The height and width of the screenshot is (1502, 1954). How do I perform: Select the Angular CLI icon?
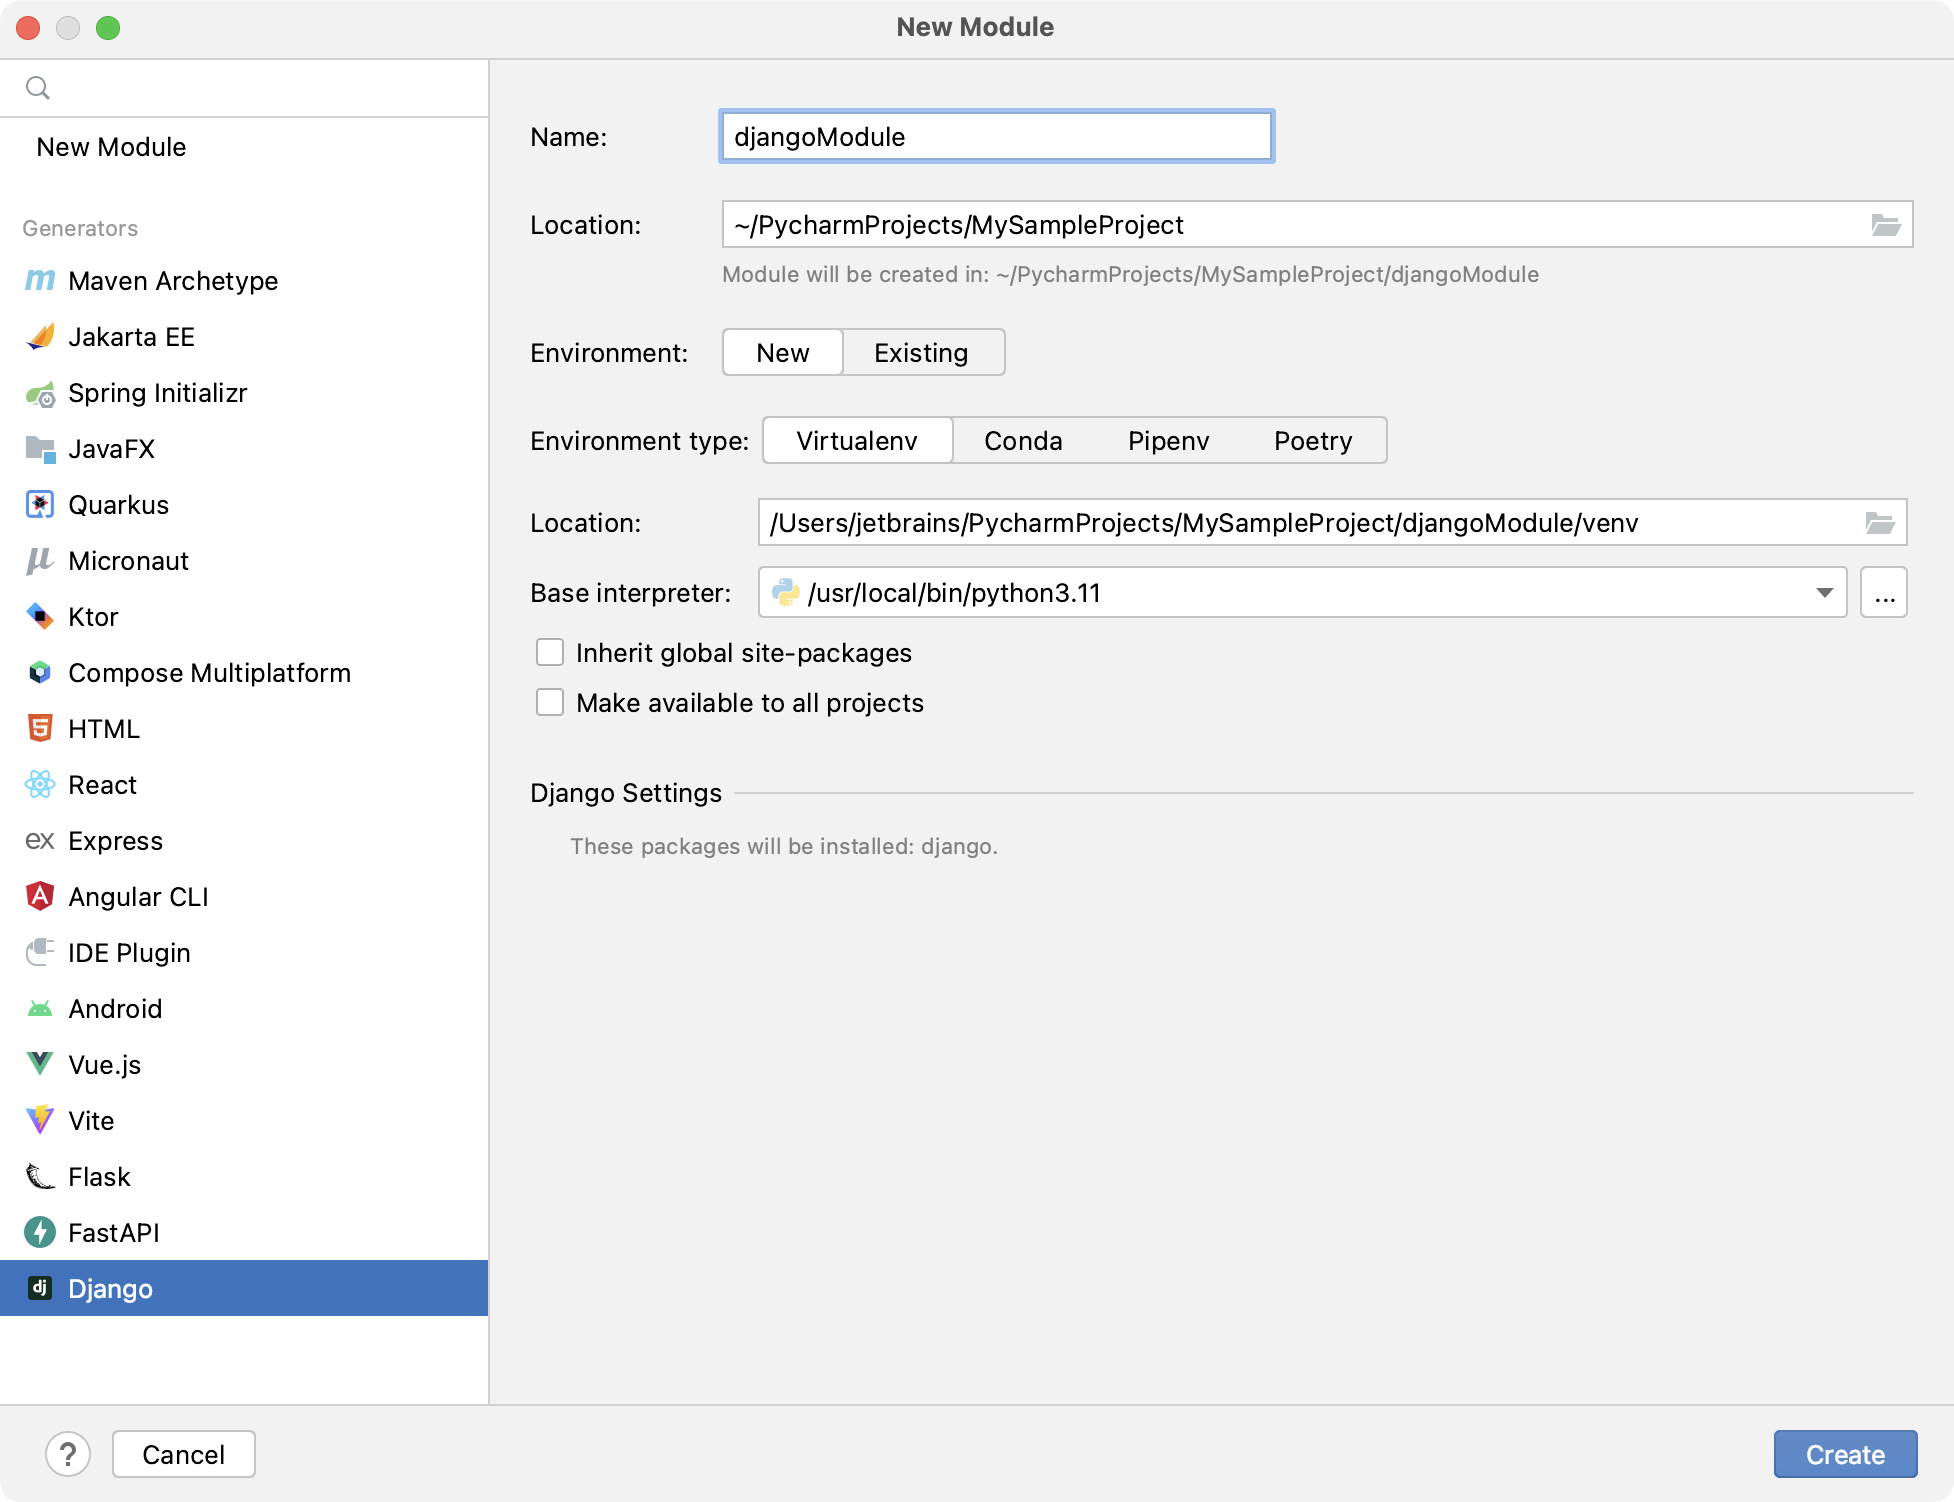pos(40,897)
